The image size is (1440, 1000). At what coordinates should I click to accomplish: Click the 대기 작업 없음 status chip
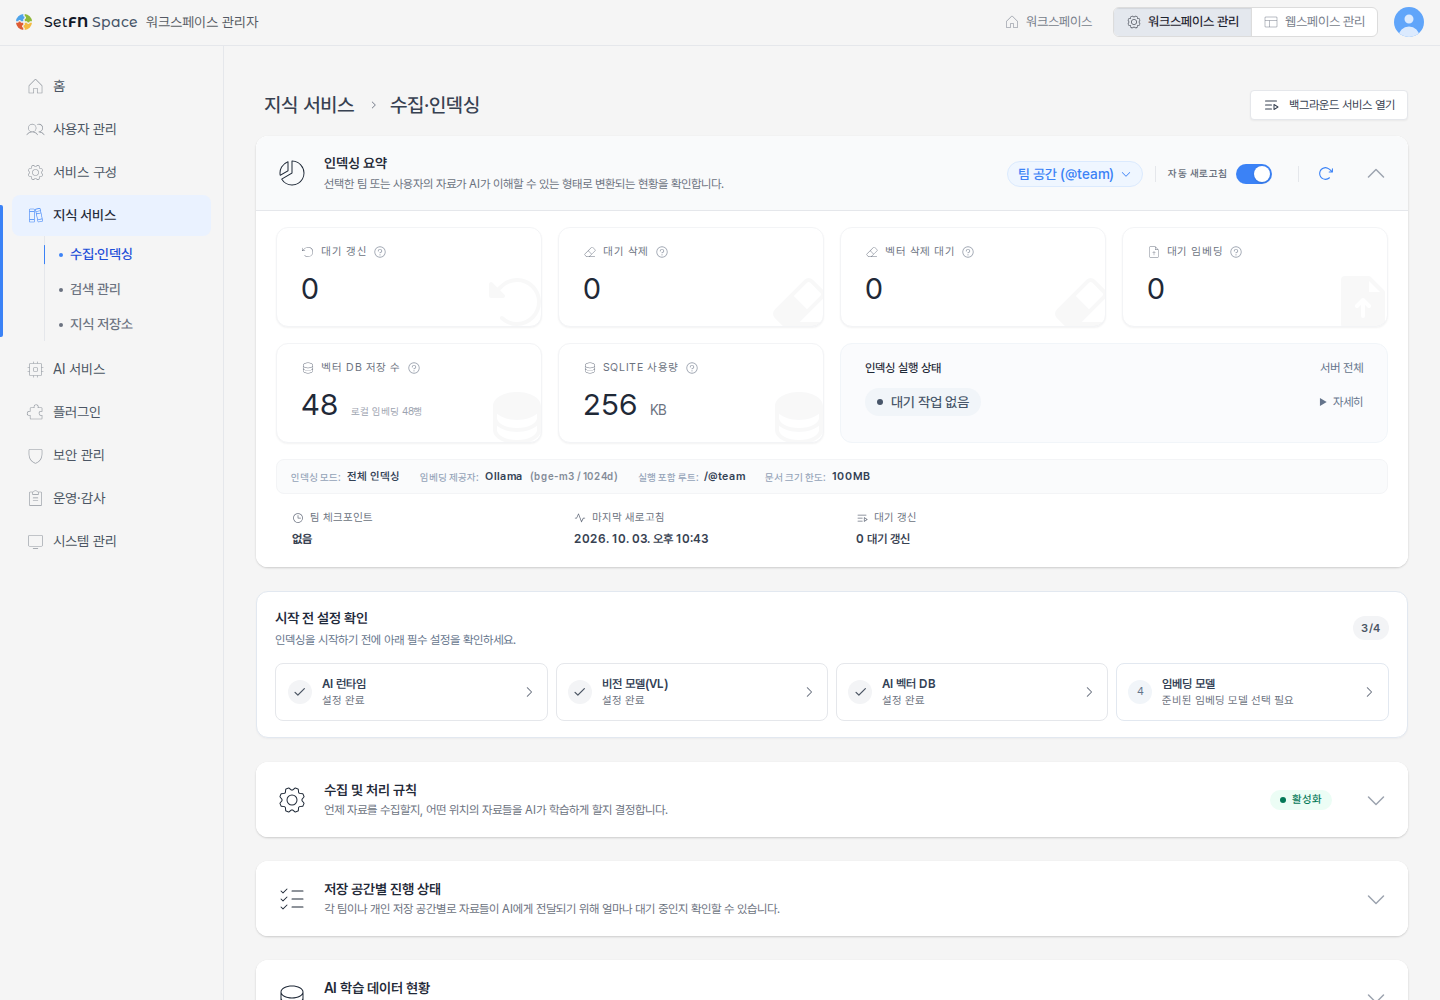(x=922, y=402)
